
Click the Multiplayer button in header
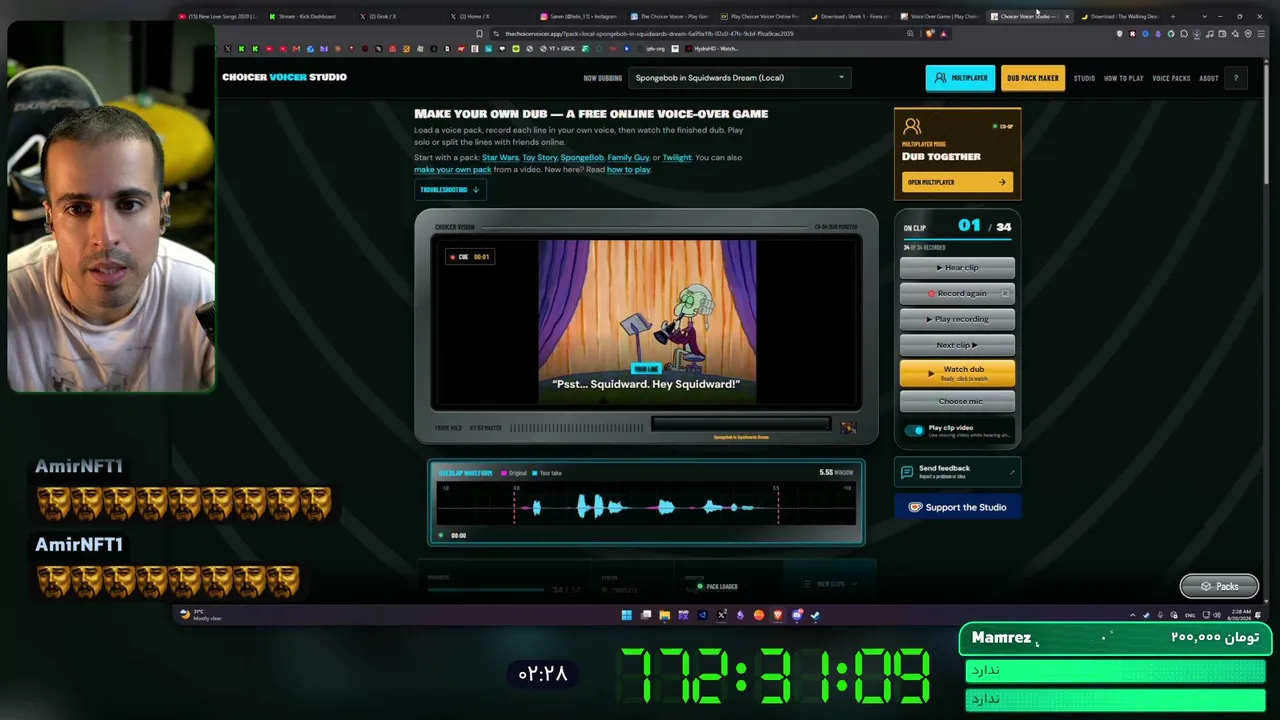point(960,78)
